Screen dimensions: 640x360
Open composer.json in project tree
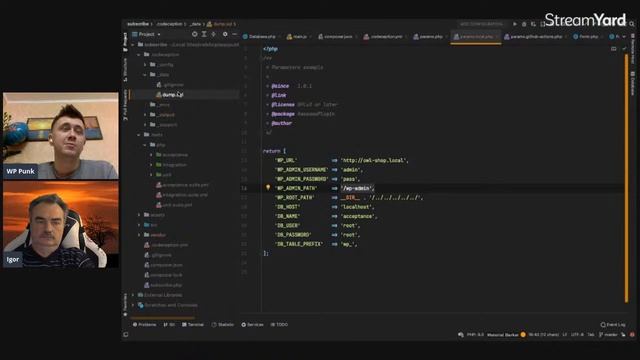[x=163, y=265]
